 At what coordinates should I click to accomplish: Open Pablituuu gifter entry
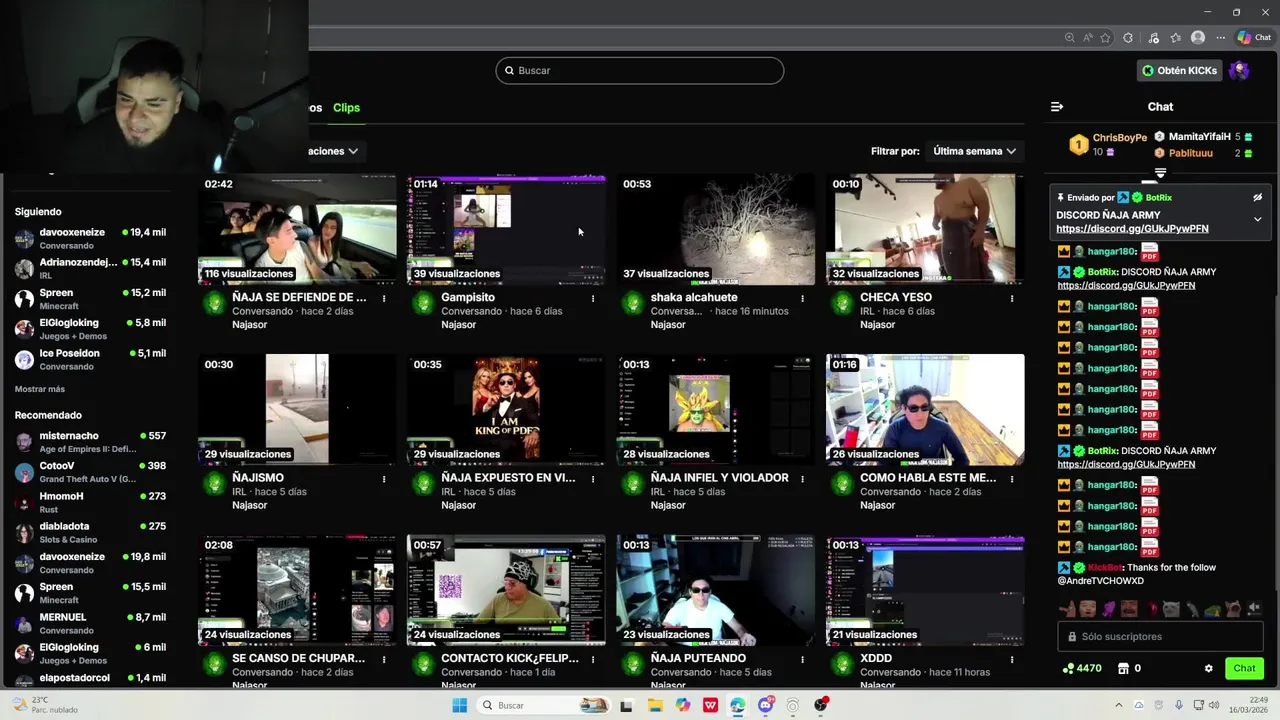1204,153
